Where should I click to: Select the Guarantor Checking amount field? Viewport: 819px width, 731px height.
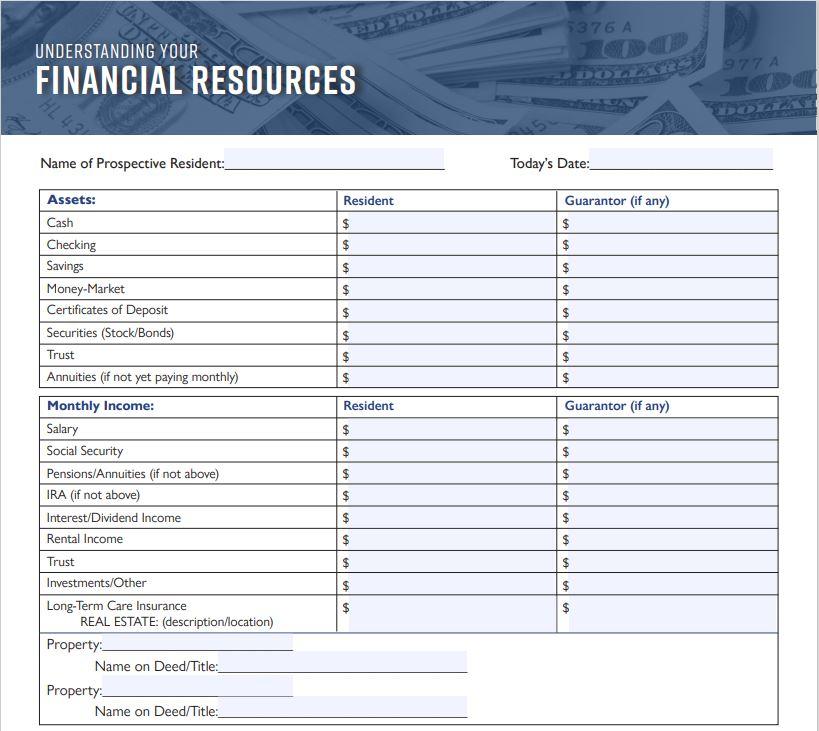(673, 245)
